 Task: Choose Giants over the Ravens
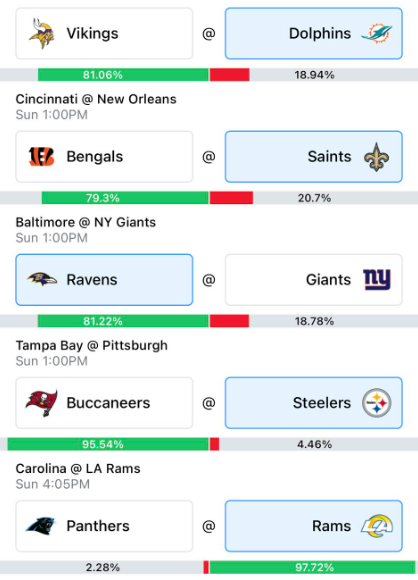click(x=314, y=280)
